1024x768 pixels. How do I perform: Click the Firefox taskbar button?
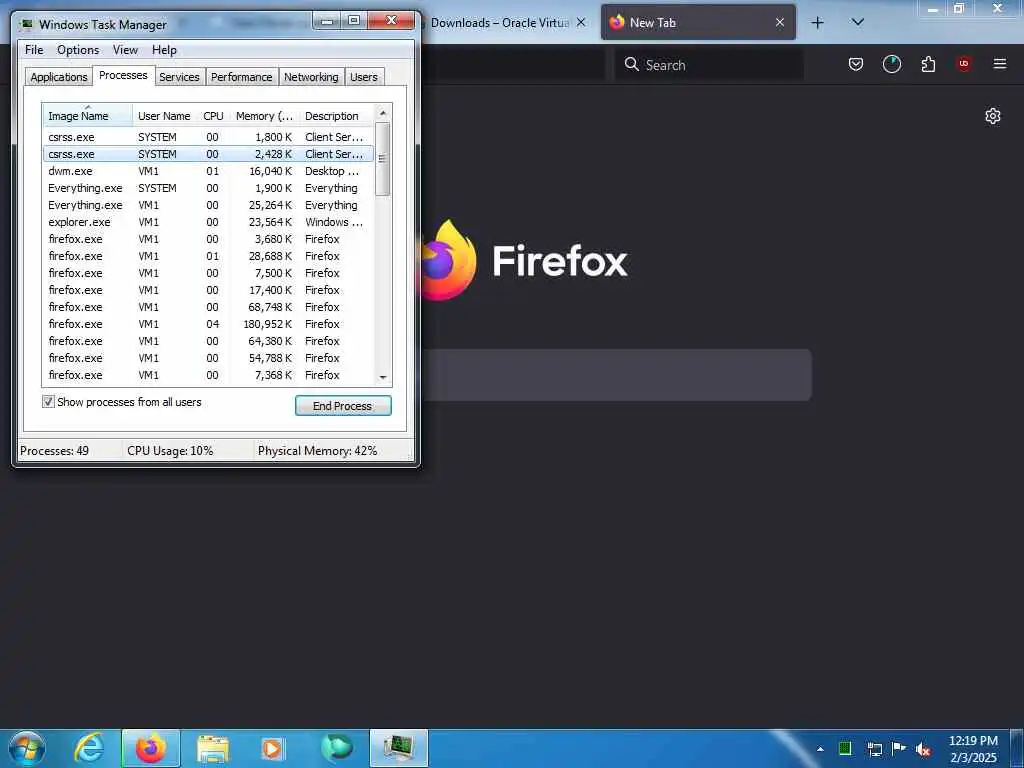(151, 748)
